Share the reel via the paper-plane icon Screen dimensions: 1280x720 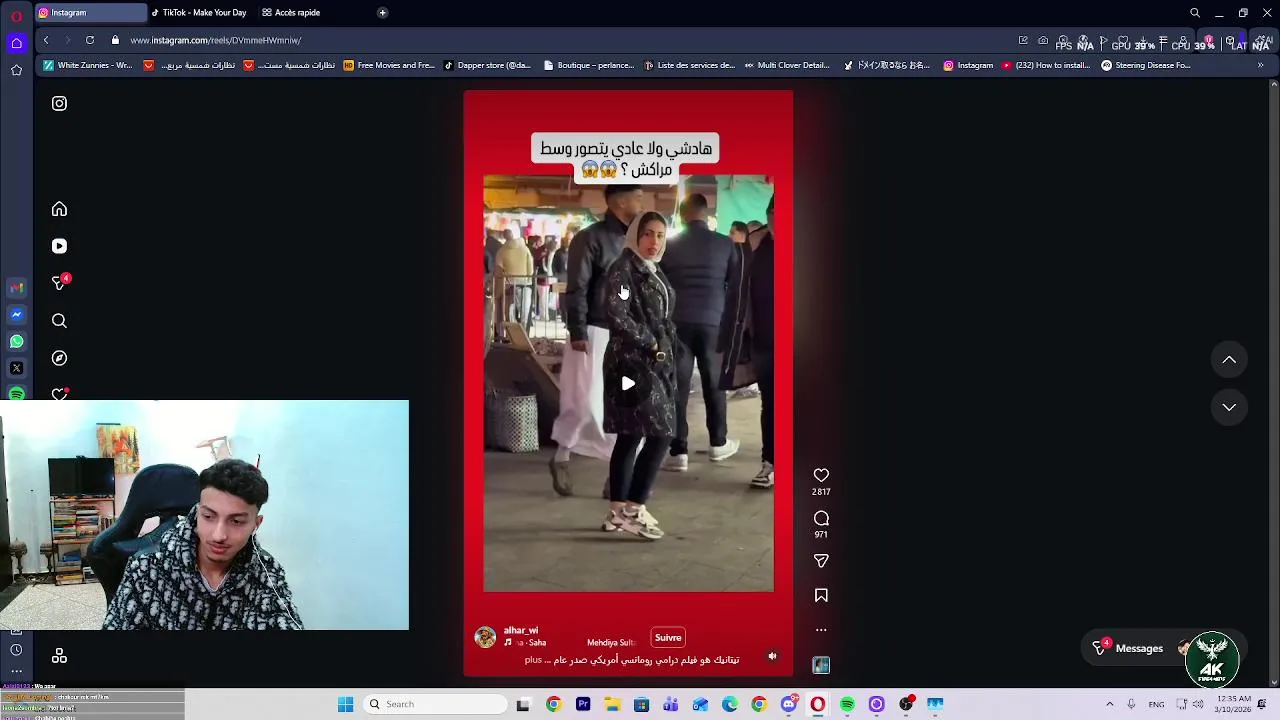821,561
